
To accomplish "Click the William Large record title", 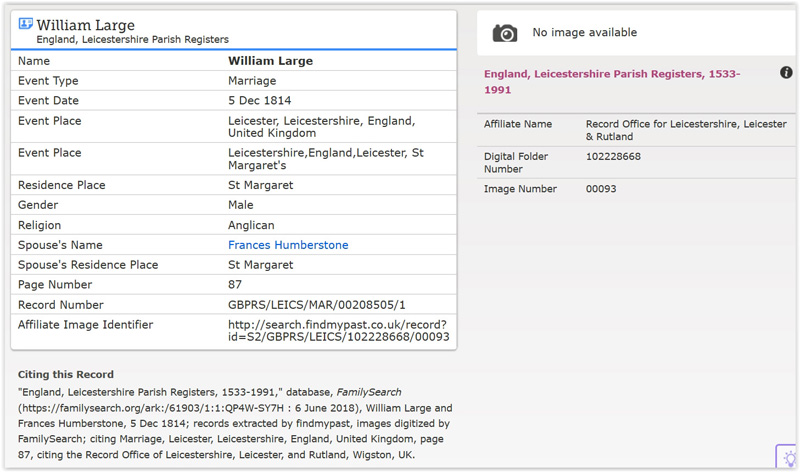I will click(86, 25).
